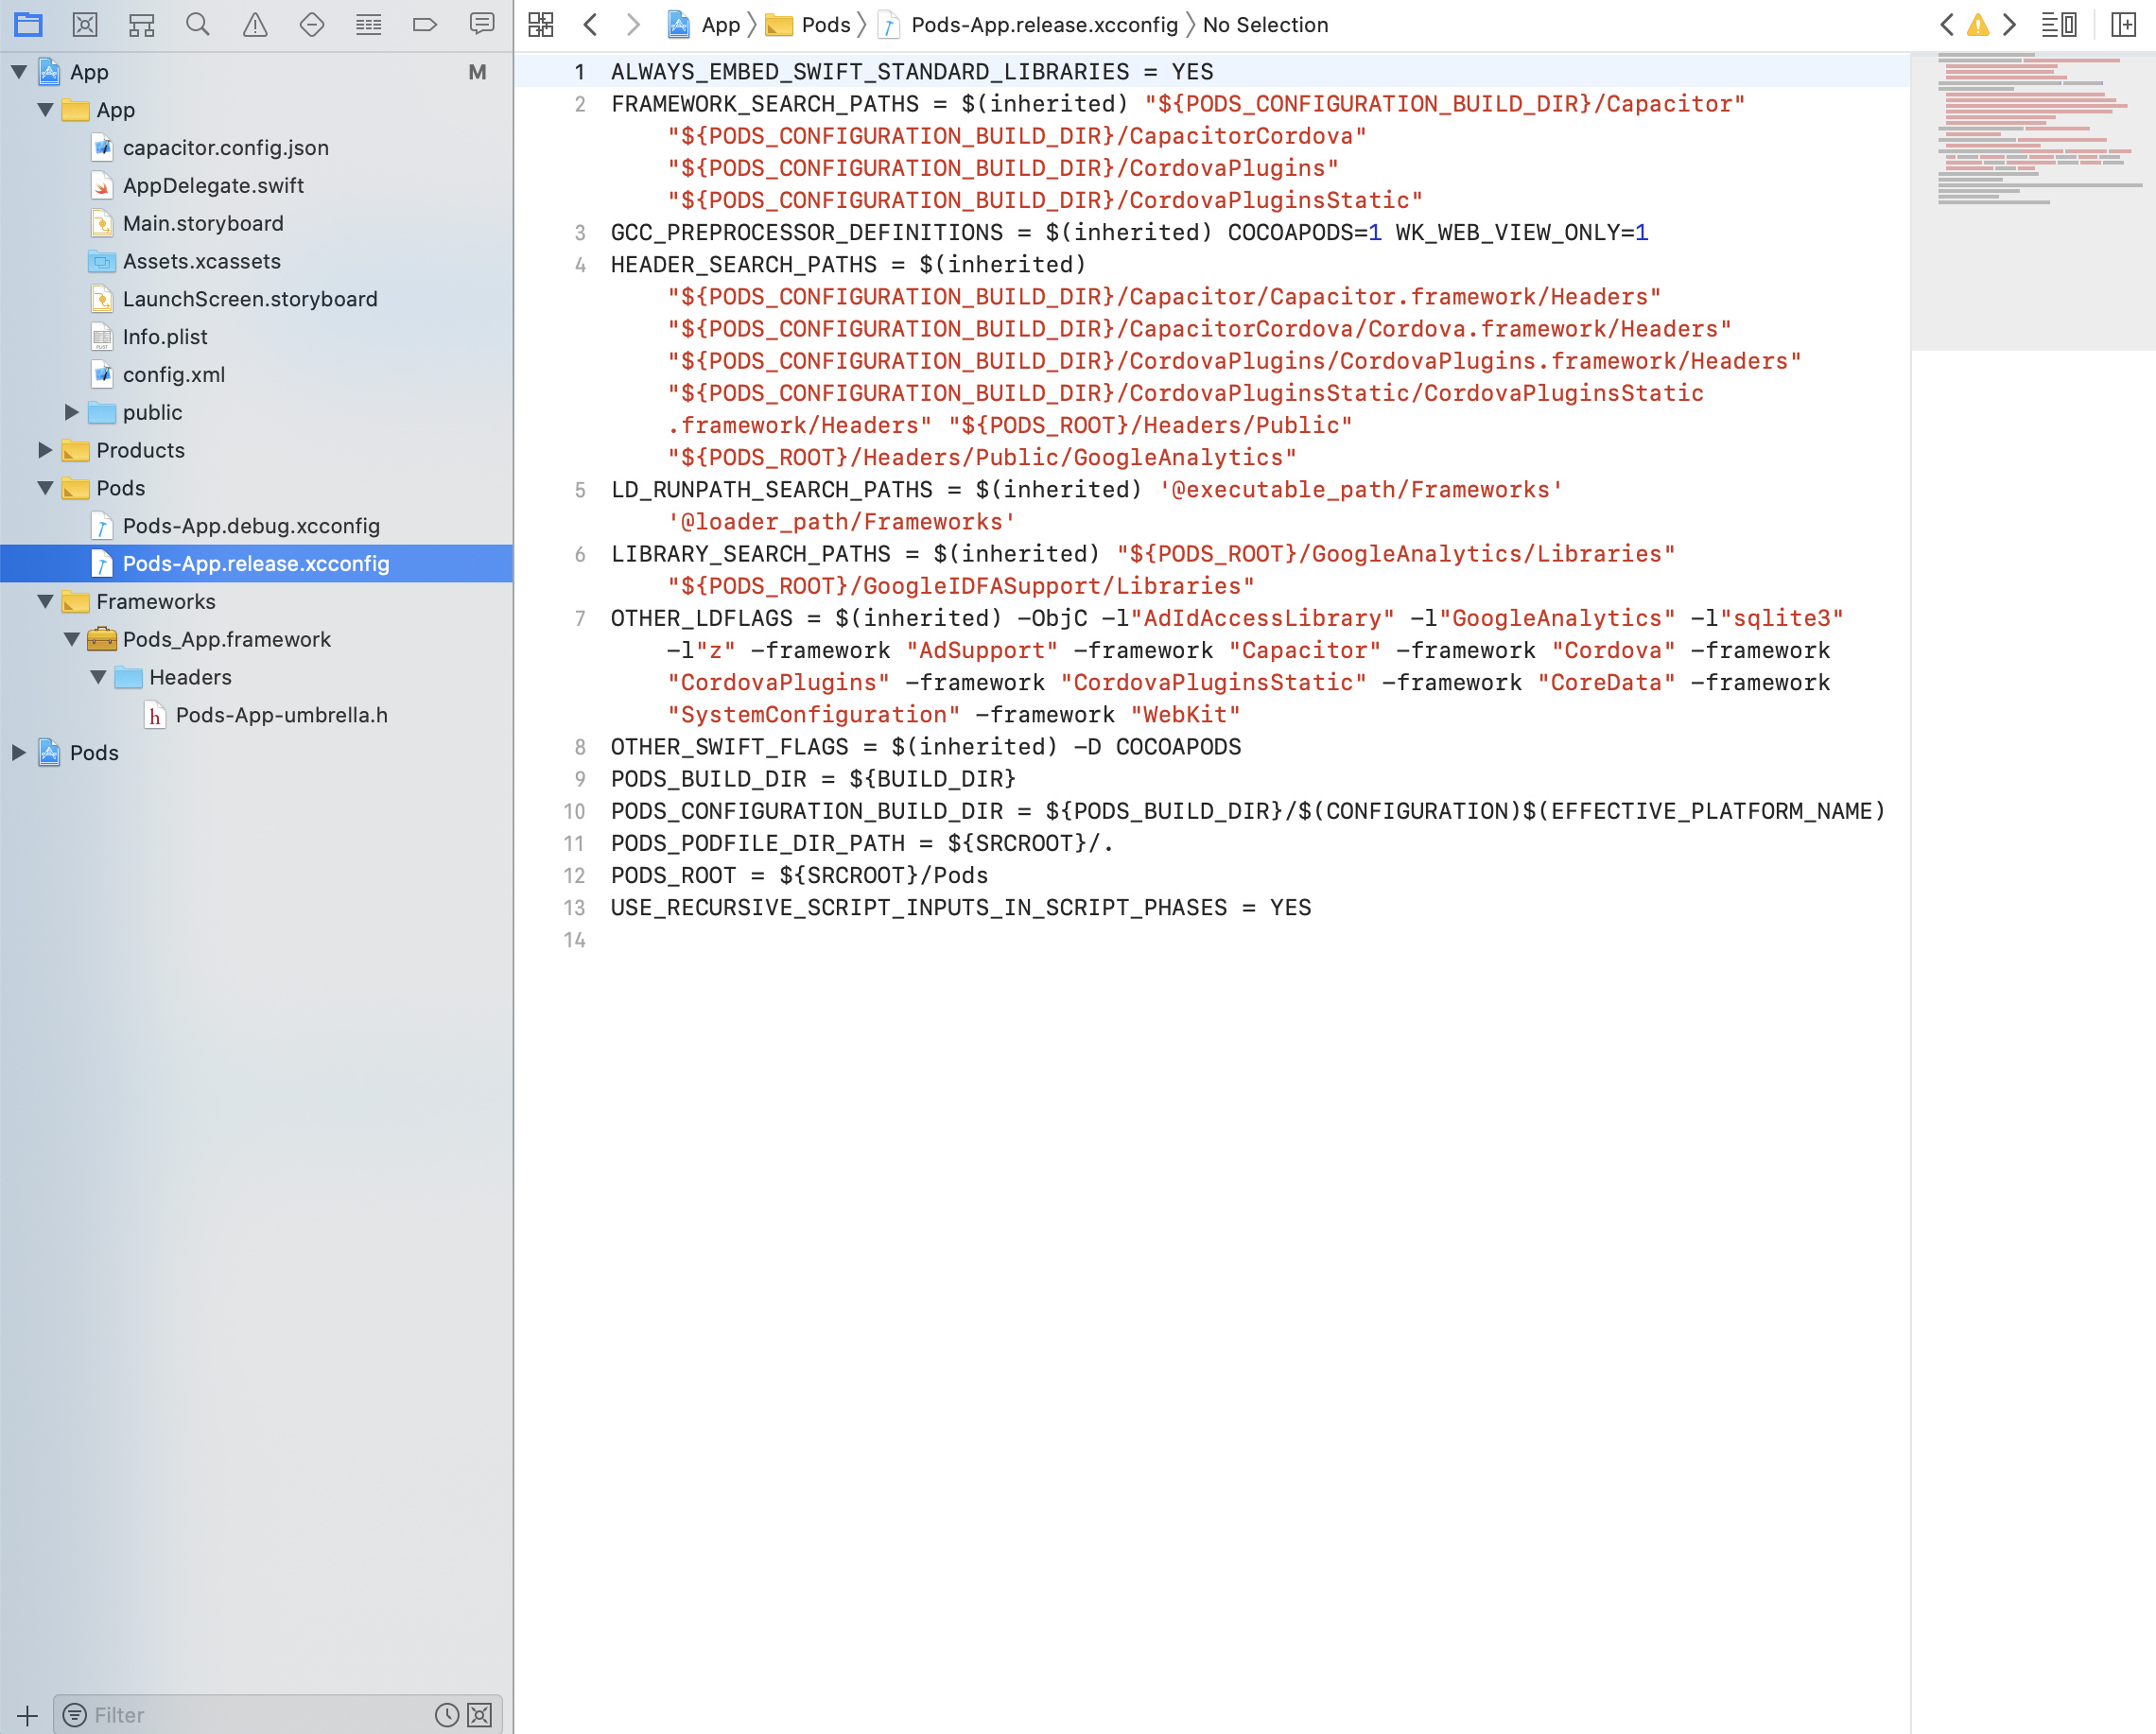Click PODS_BUILD_DIR = ${BUILD_DIR} line

point(813,779)
